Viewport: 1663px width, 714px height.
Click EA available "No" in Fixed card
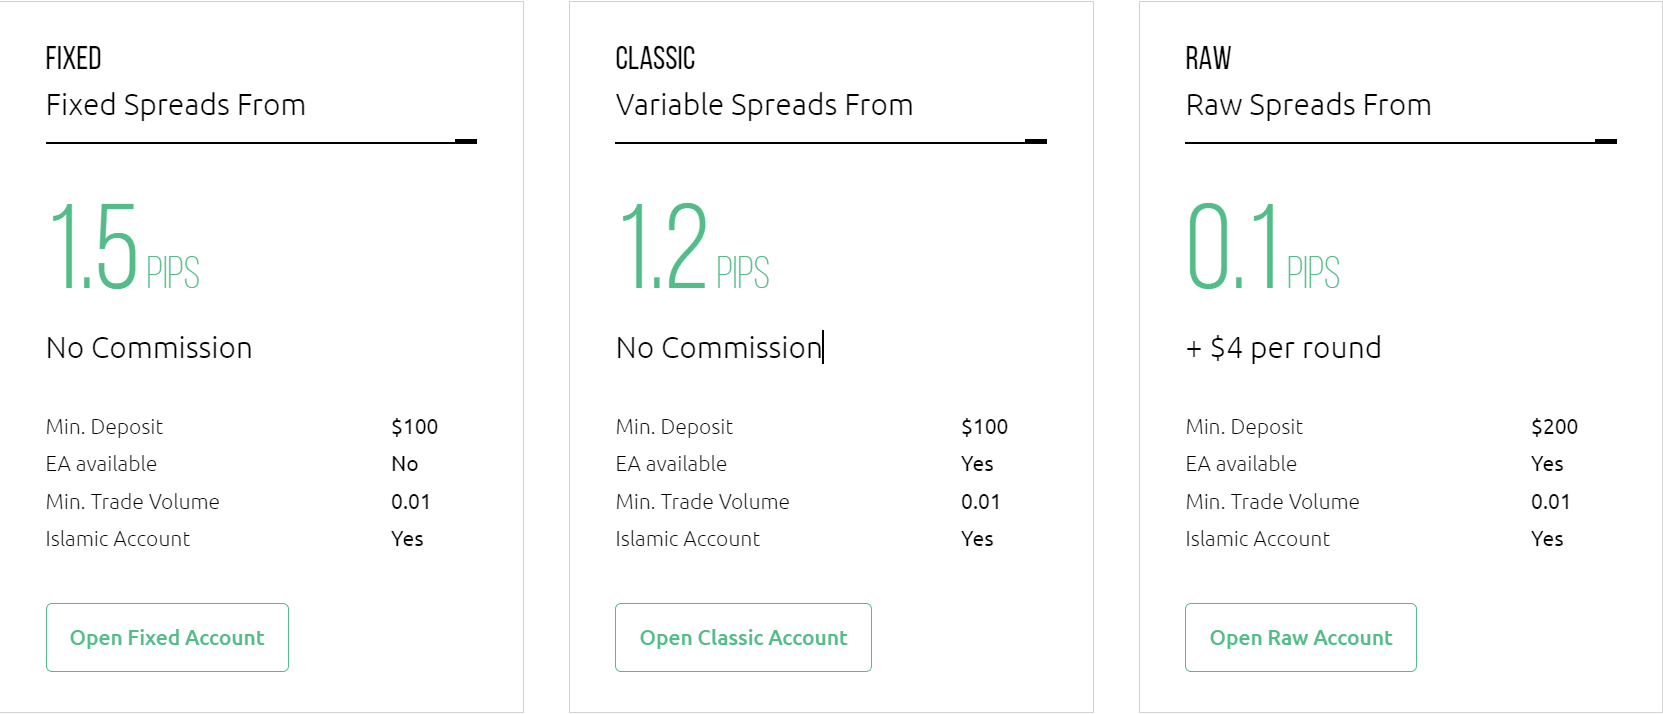click(404, 464)
